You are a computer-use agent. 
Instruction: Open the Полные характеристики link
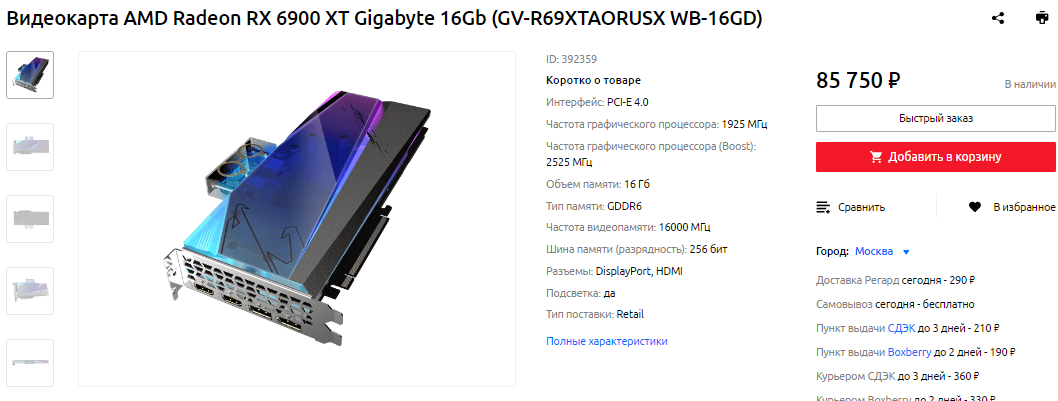607,342
